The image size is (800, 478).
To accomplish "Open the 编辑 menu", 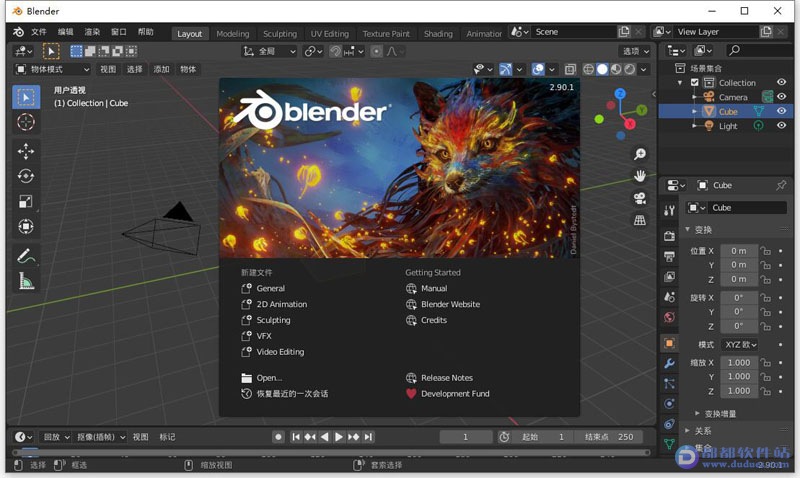I will click(65, 32).
